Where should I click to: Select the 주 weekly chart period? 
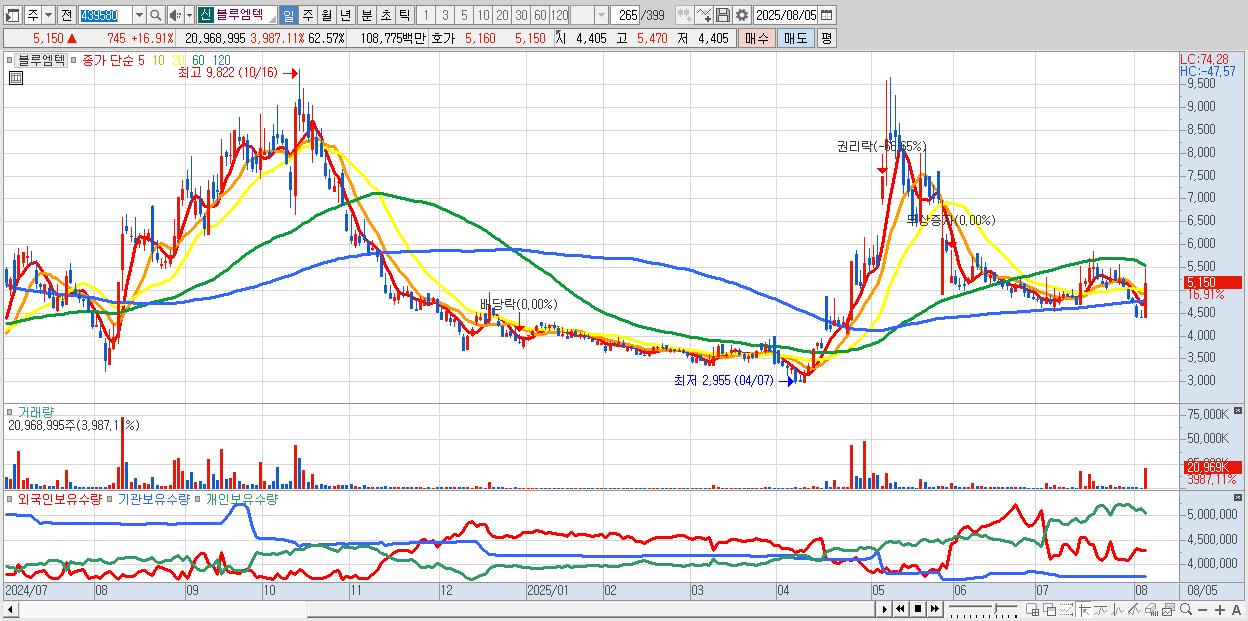pyautogui.click(x=307, y=15)
